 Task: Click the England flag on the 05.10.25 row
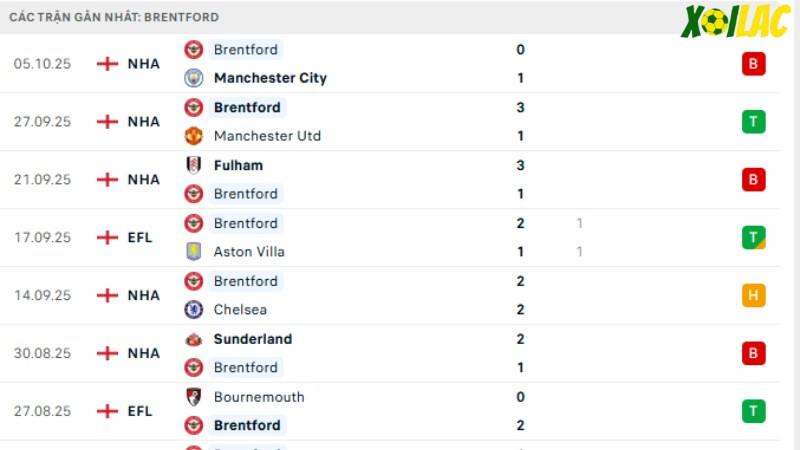coord(107,64)
